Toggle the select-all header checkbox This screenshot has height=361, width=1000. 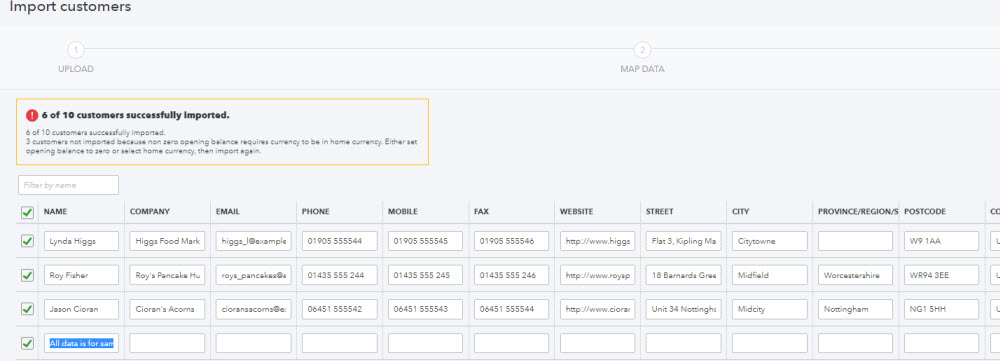point(27,213)
